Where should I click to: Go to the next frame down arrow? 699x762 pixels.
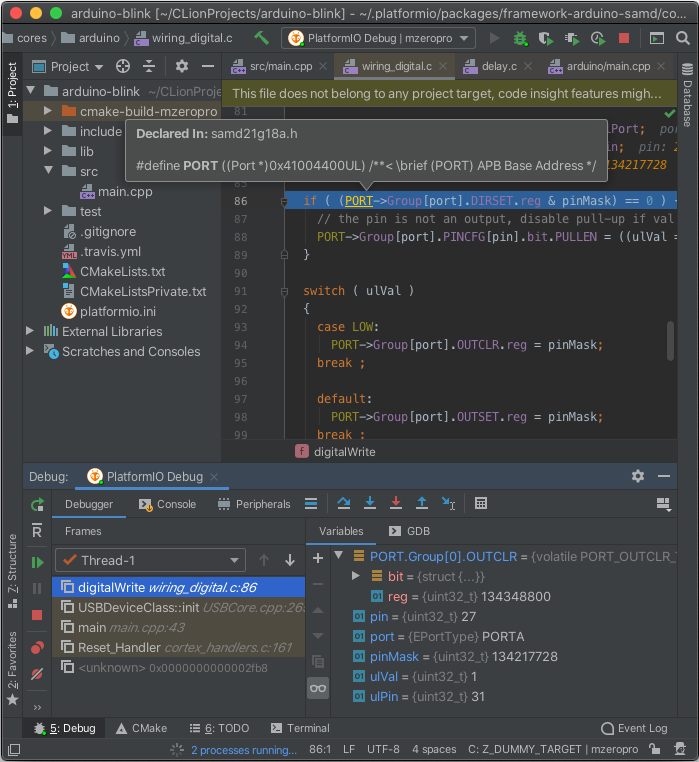pyautogui.click(x=290, y=560)
